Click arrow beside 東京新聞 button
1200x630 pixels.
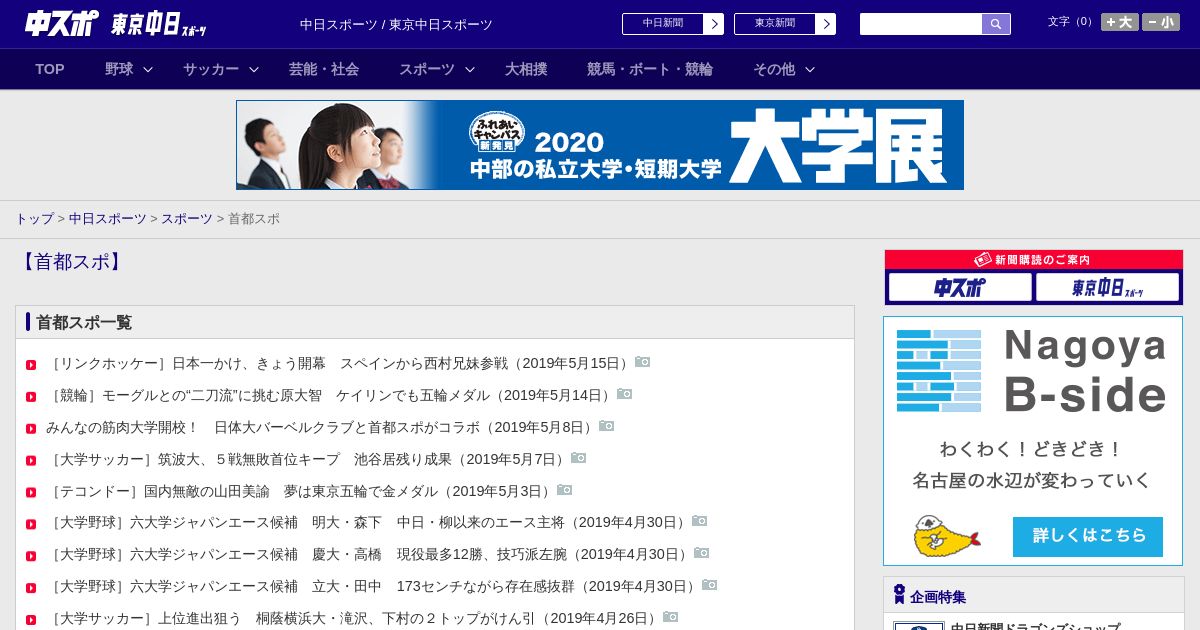(x=825, y=24)
